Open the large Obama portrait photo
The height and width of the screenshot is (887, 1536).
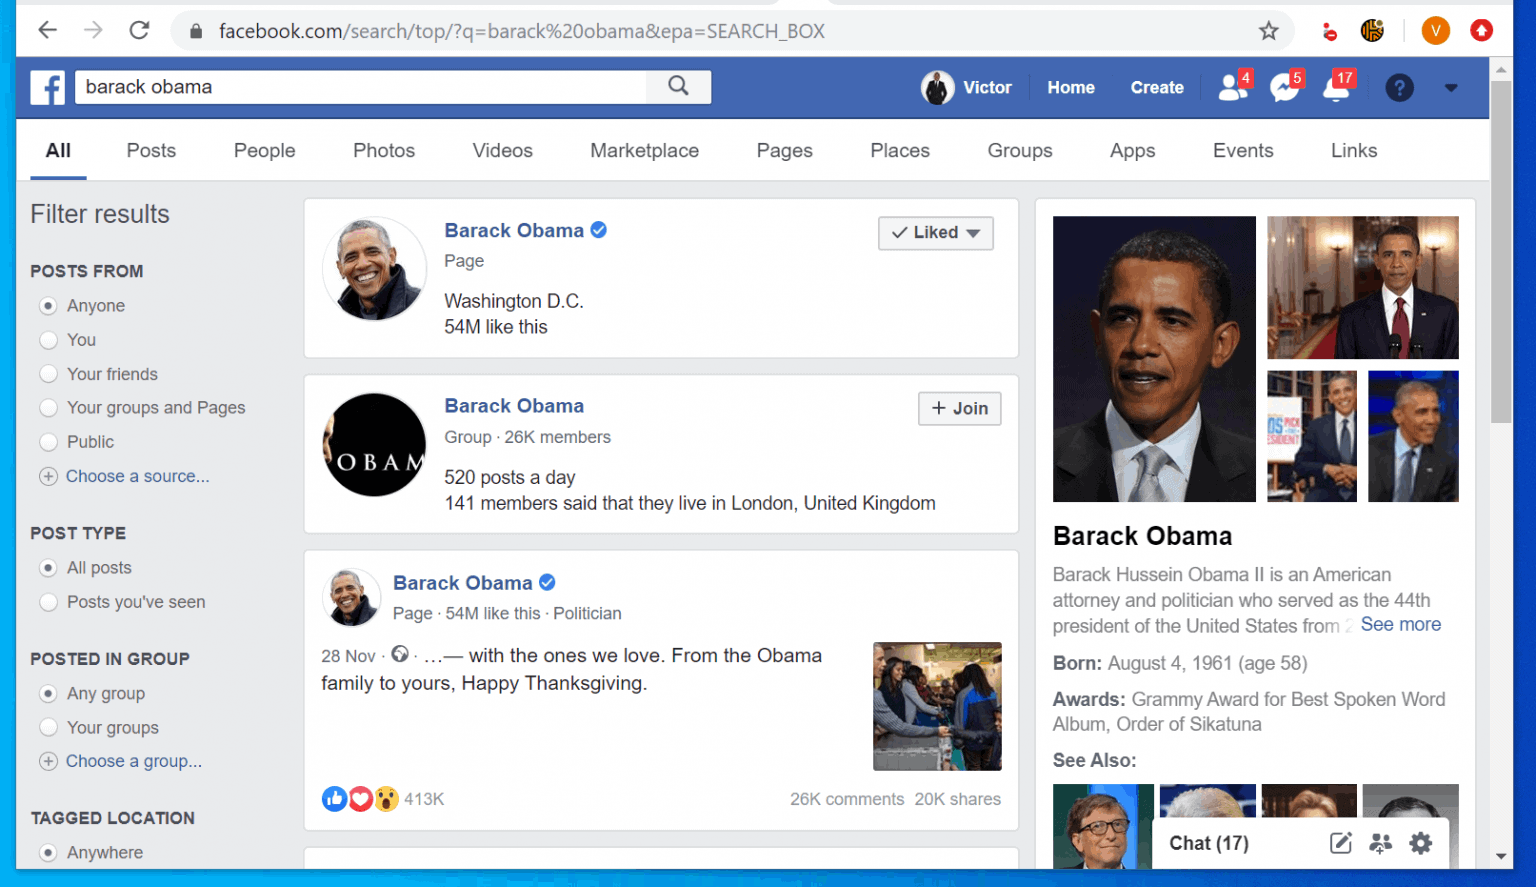[1154, 359]
